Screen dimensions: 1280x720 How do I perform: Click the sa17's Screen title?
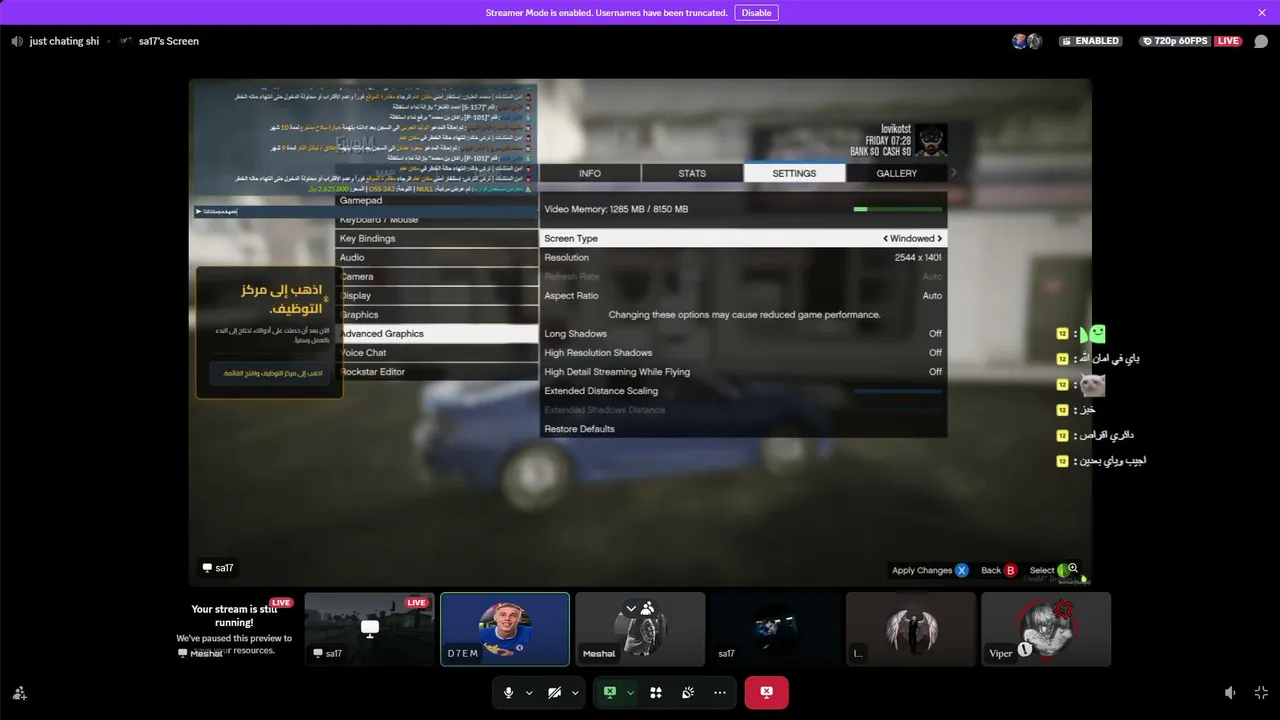[x=169, y=41]
